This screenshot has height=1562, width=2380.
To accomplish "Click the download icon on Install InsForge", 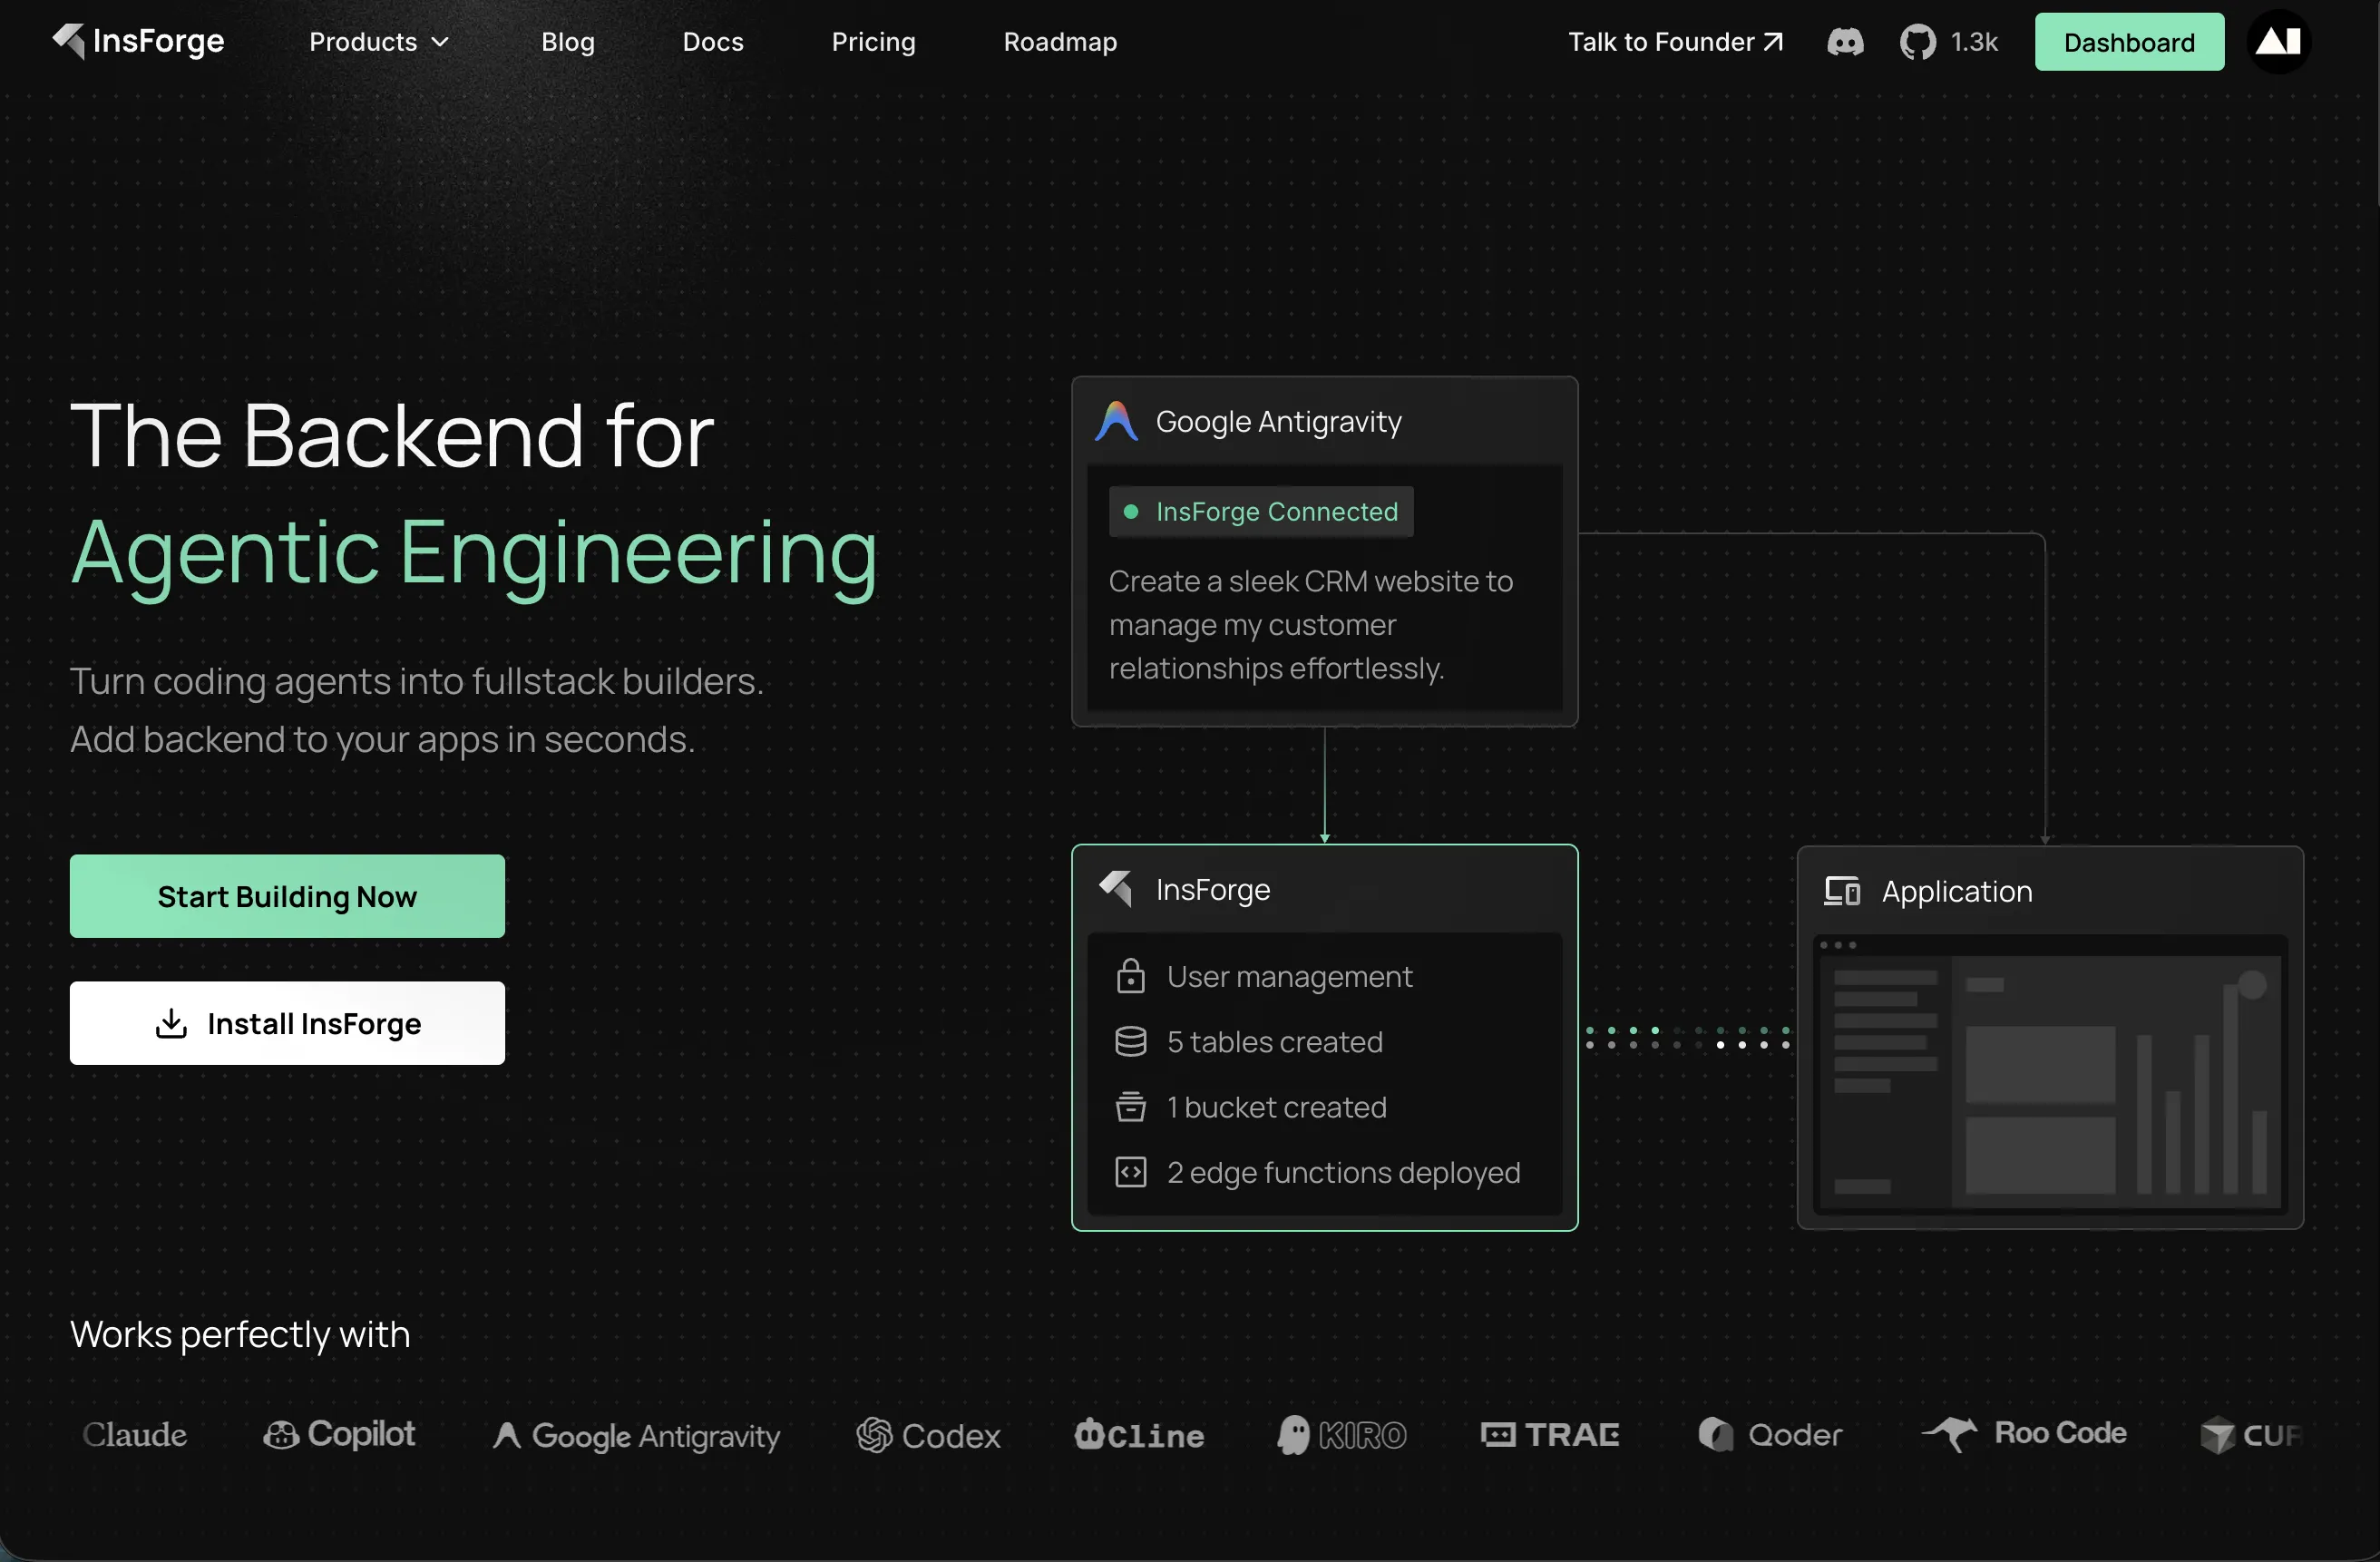I will tap(171, 1023).
